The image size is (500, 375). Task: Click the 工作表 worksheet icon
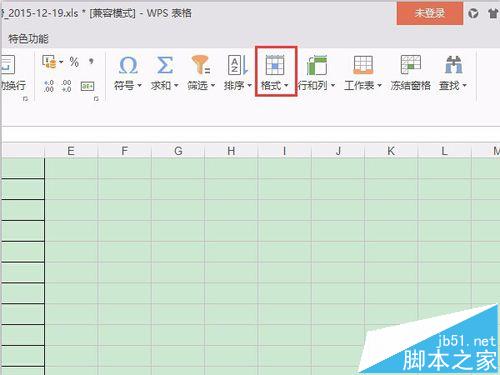coord(363,65)
